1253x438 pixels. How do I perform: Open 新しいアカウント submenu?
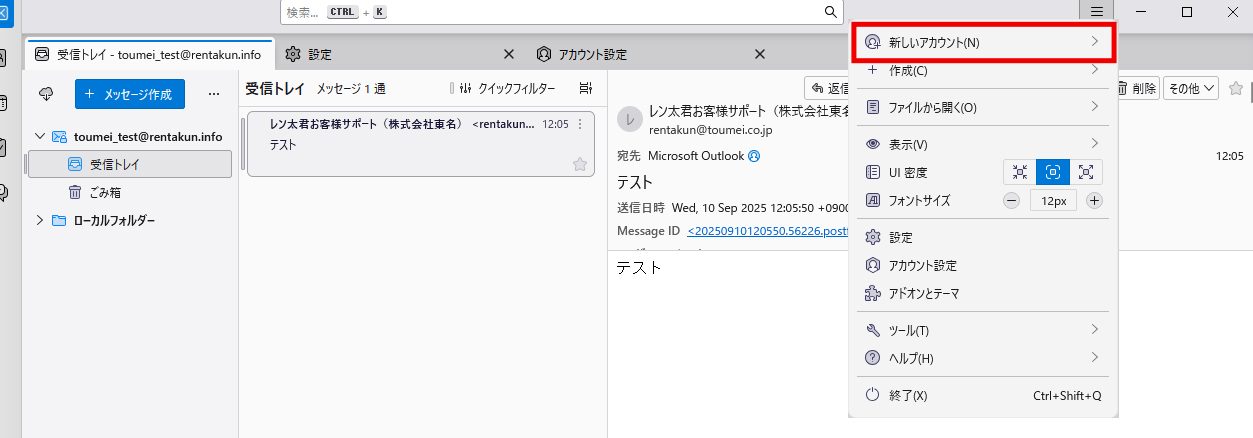tap(982, 43)
